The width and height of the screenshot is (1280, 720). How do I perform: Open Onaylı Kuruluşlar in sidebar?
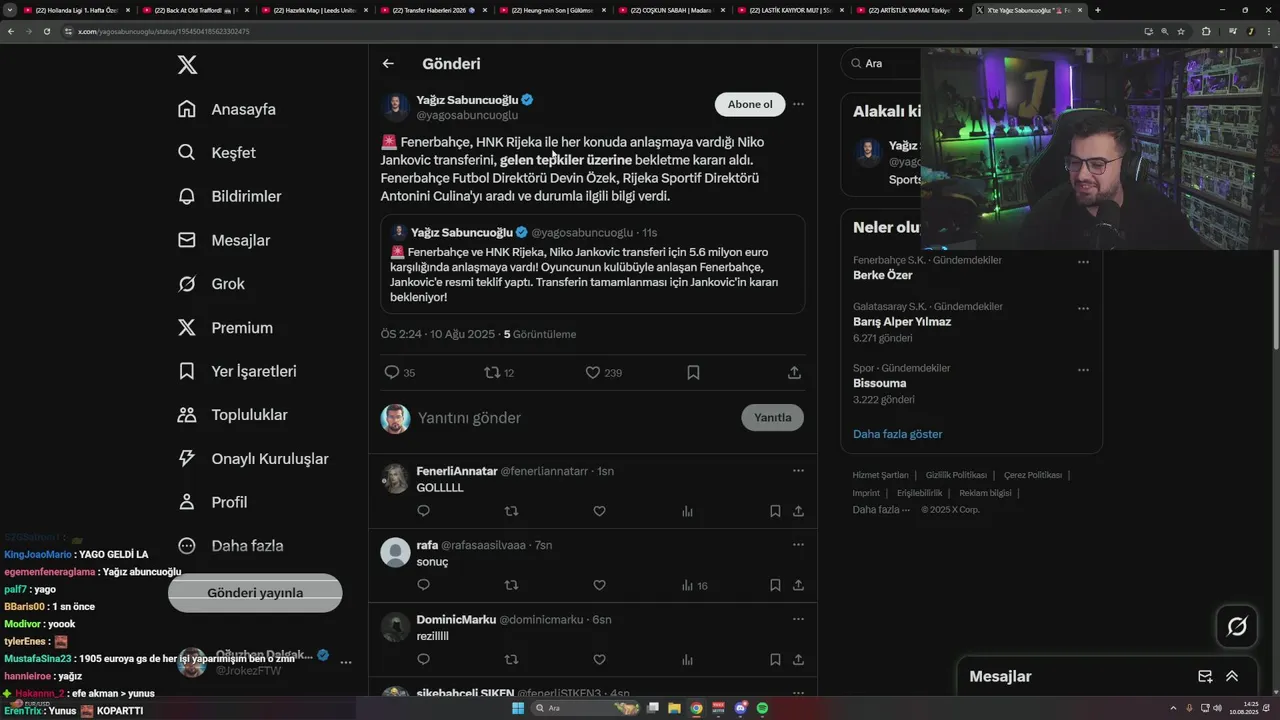point(252,458)
